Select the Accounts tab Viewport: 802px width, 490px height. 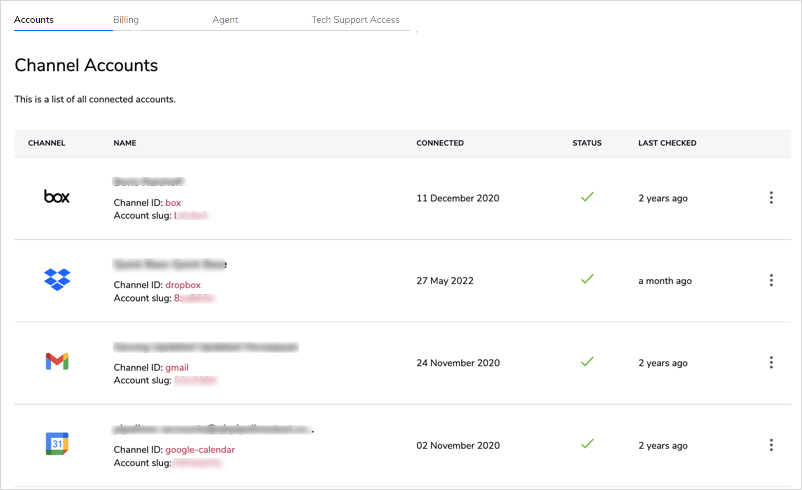[34, 19]
